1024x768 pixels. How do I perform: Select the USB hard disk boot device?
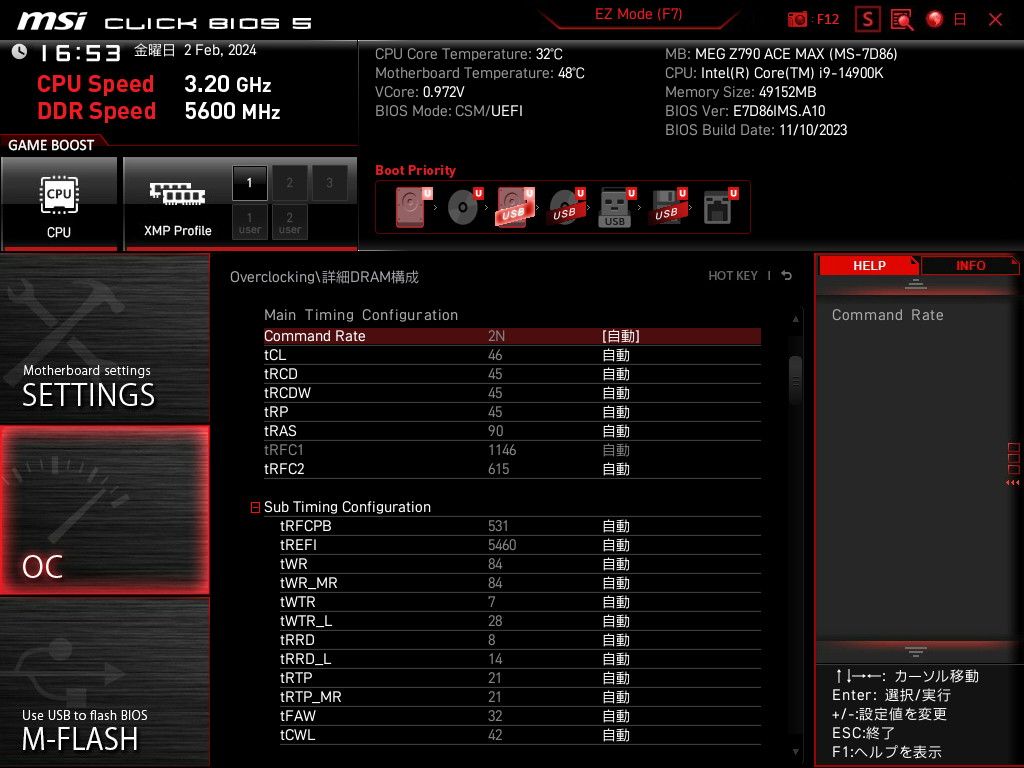515,207
